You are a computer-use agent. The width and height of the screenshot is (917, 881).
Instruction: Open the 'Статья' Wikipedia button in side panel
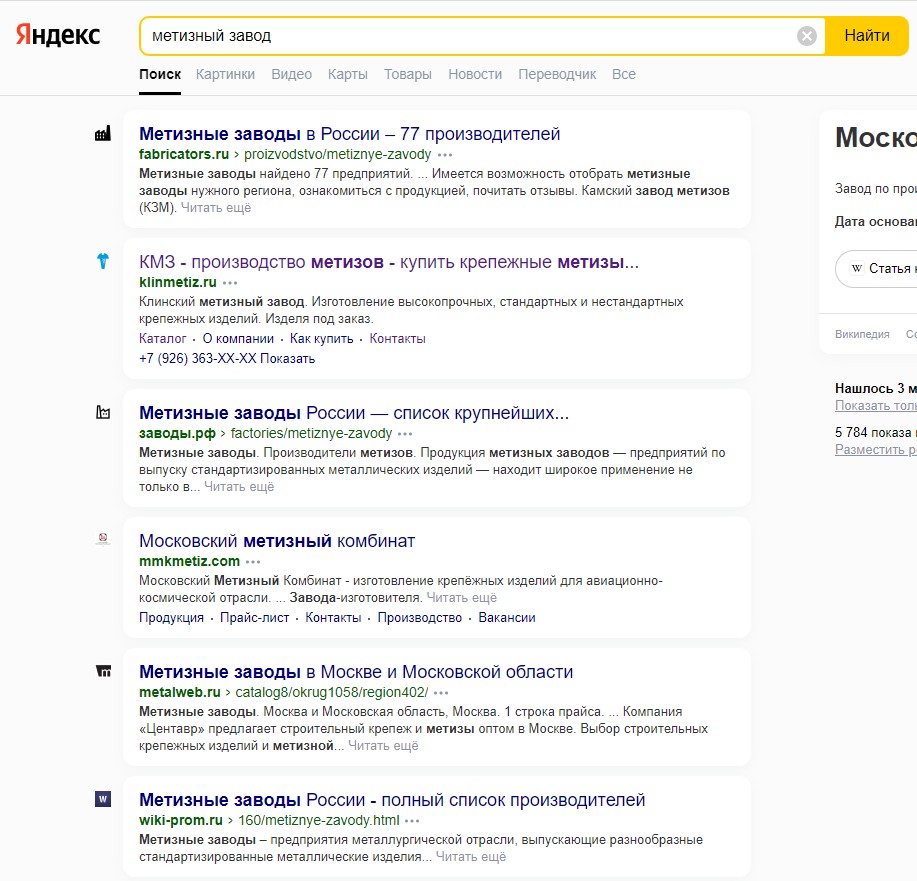876,269
